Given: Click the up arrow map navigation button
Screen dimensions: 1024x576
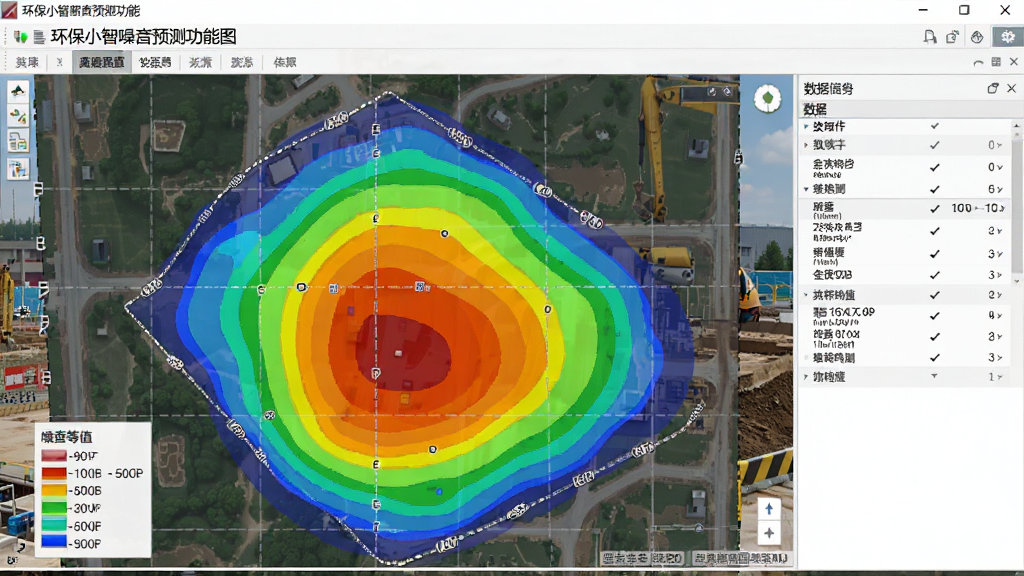Looking at the screenshot, I should 769,509.
